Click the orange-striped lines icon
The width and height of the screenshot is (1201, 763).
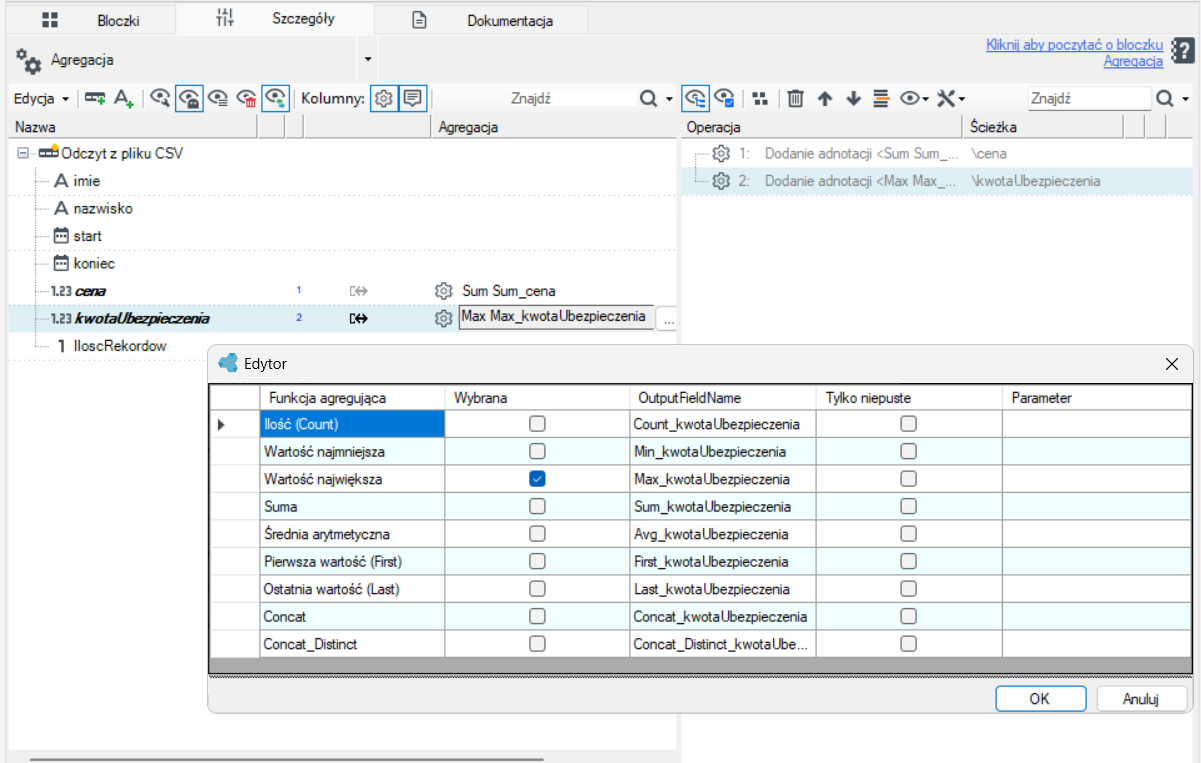tap(881, 99)
